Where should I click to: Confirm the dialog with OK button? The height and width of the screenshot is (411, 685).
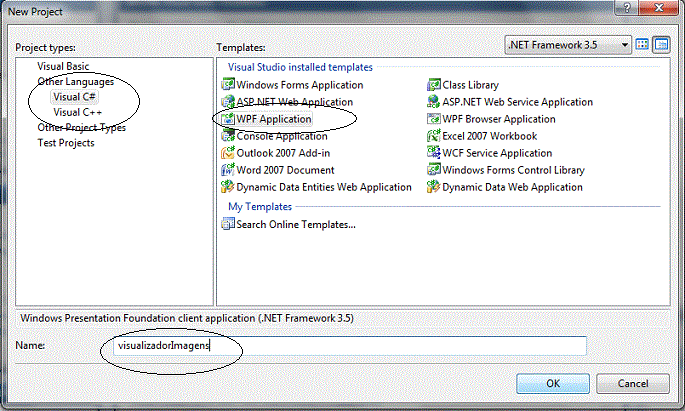pyautogui.click(x=553, y=383)
